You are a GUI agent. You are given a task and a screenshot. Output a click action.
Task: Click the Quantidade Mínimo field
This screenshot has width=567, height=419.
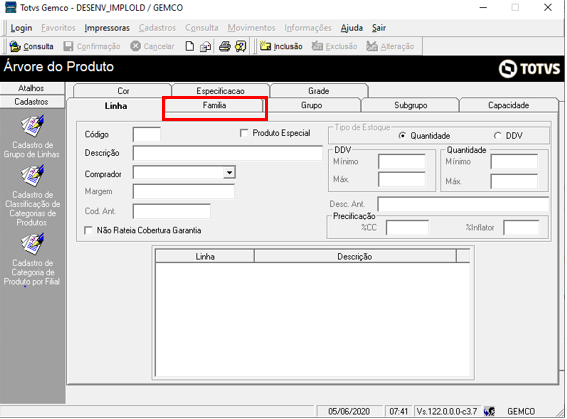click(514, 162)
